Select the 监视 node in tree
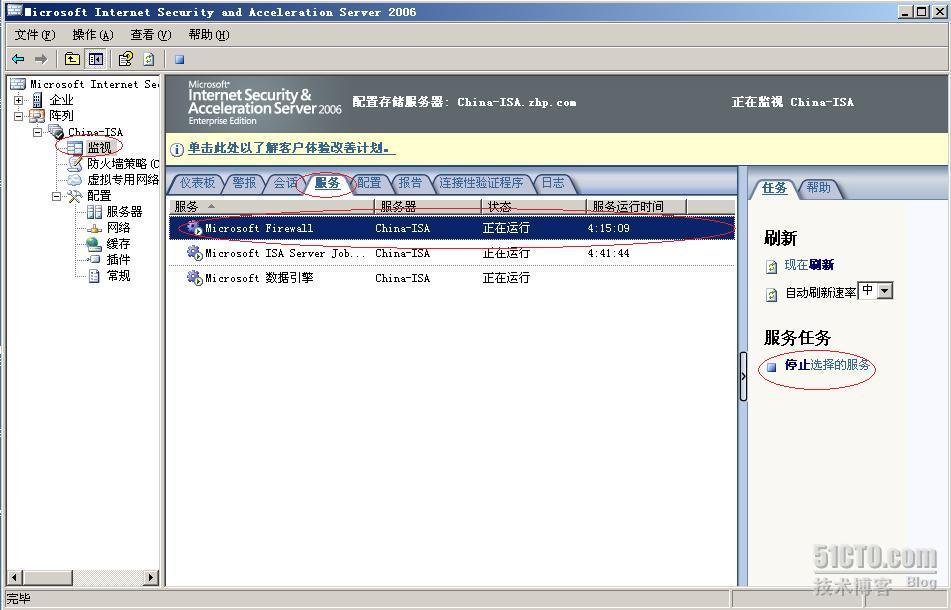Screen dimensions: 951x610 click(99, 147)
